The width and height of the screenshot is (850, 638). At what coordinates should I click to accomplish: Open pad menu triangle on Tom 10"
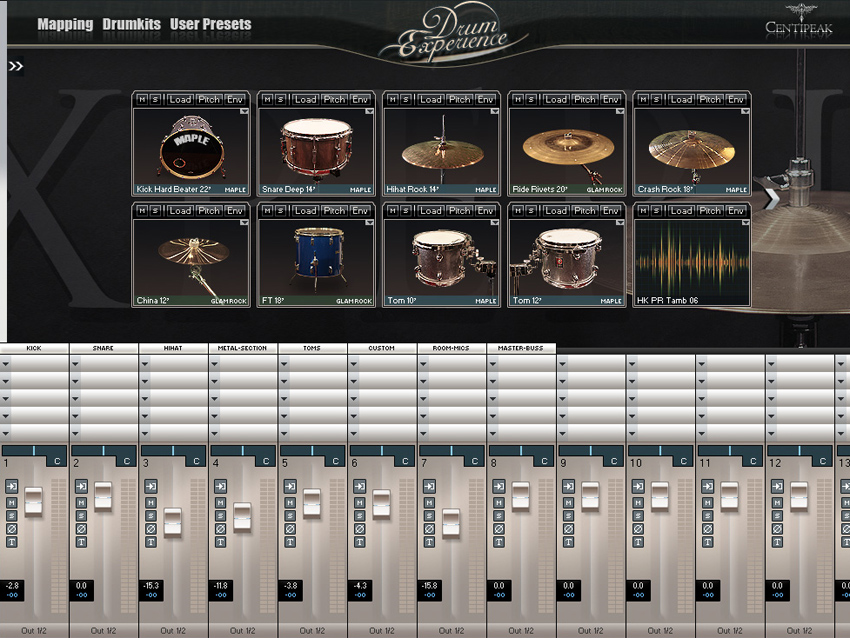pyautogui.click(x=494, y=223)
